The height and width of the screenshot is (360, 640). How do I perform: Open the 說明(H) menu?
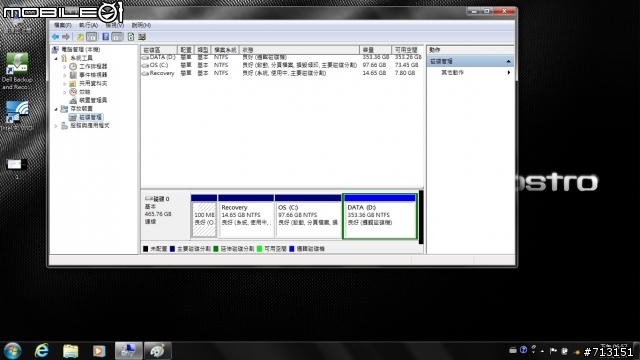(141, 25)
